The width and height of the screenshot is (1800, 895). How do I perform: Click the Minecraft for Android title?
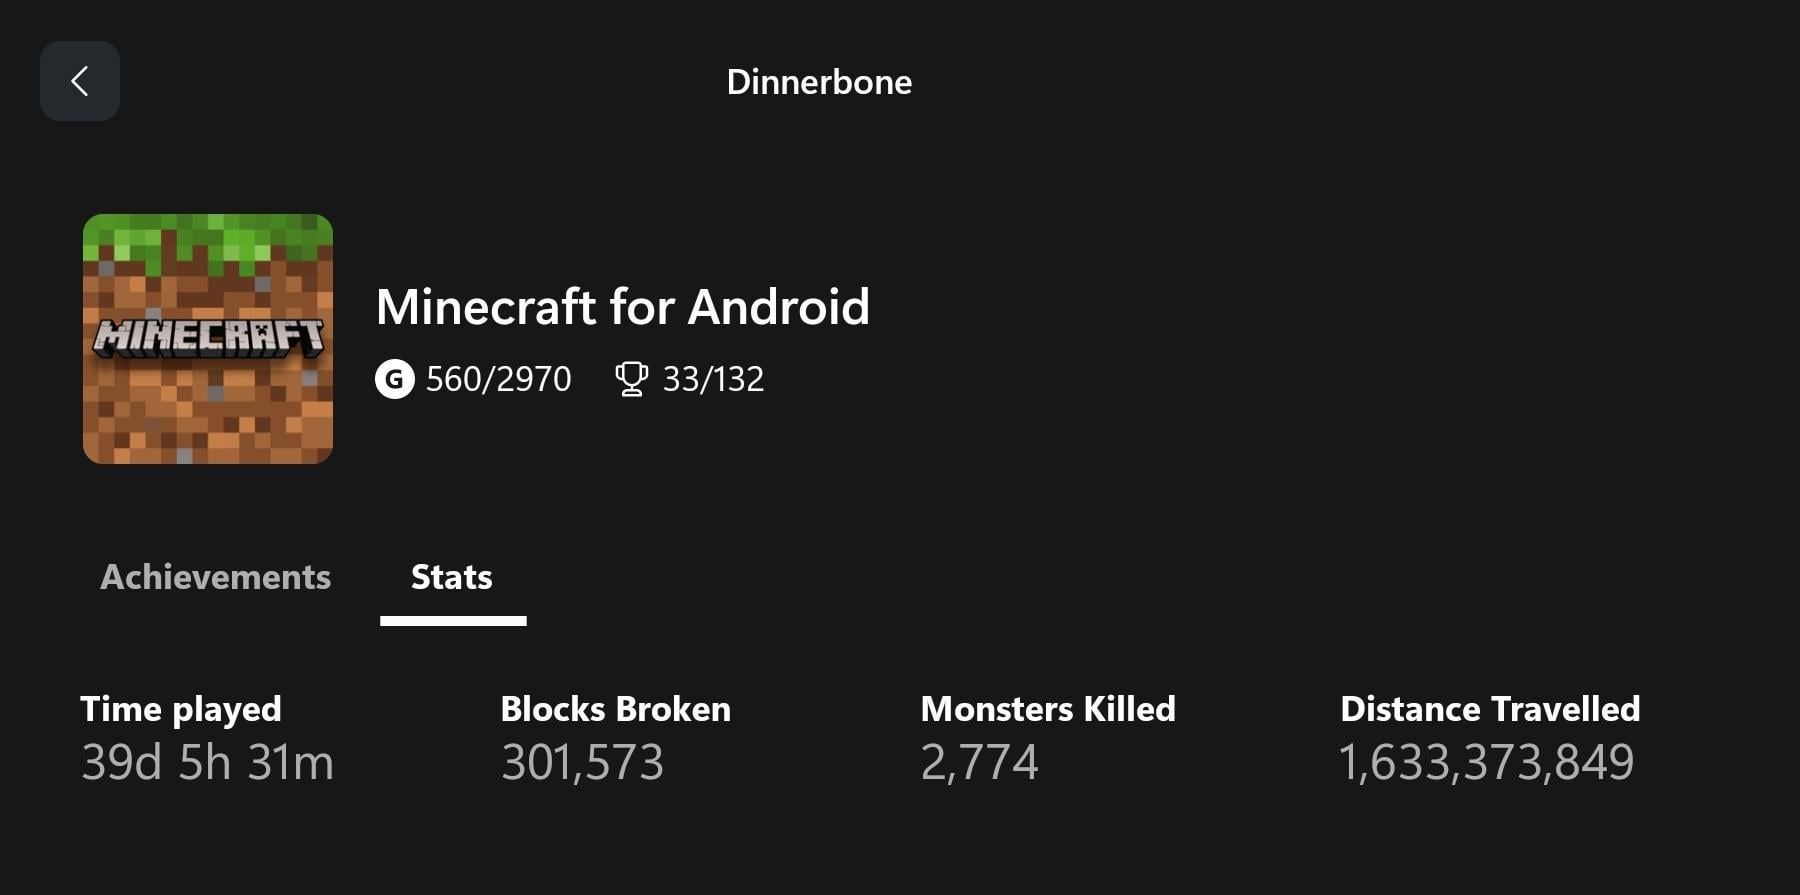click(622, 307)
